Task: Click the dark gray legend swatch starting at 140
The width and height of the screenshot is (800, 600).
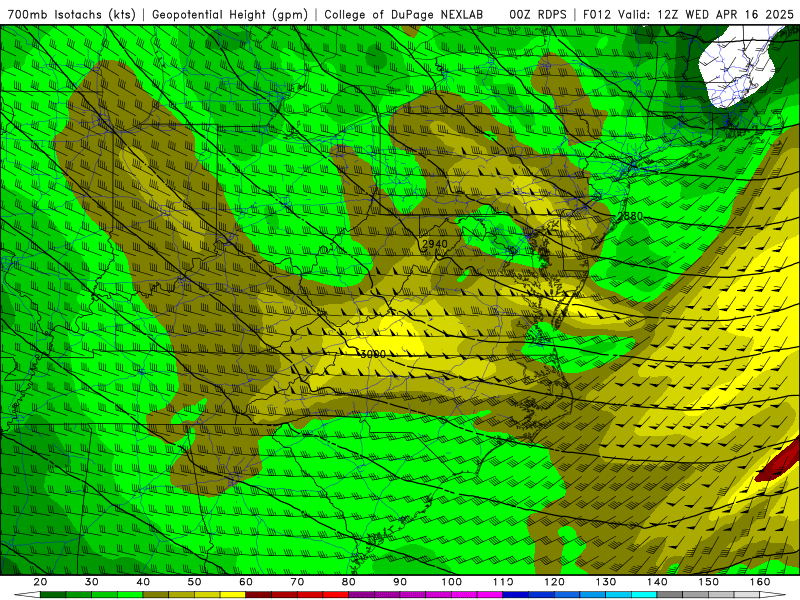Action: pyautogui.click(x=670, y=595)
